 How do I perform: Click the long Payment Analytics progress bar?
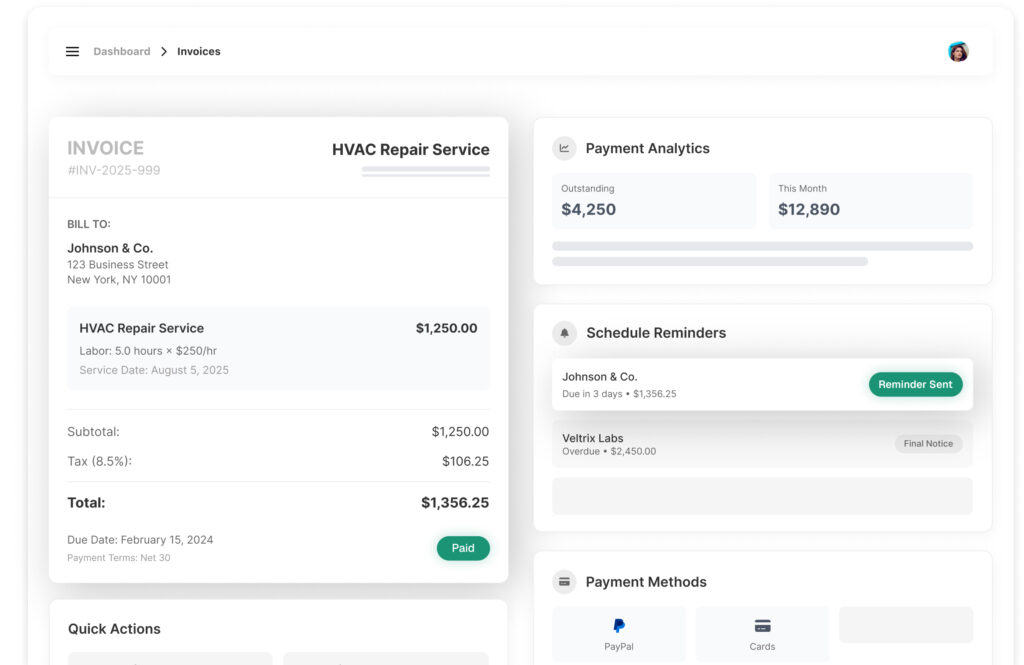pos(762,246)
